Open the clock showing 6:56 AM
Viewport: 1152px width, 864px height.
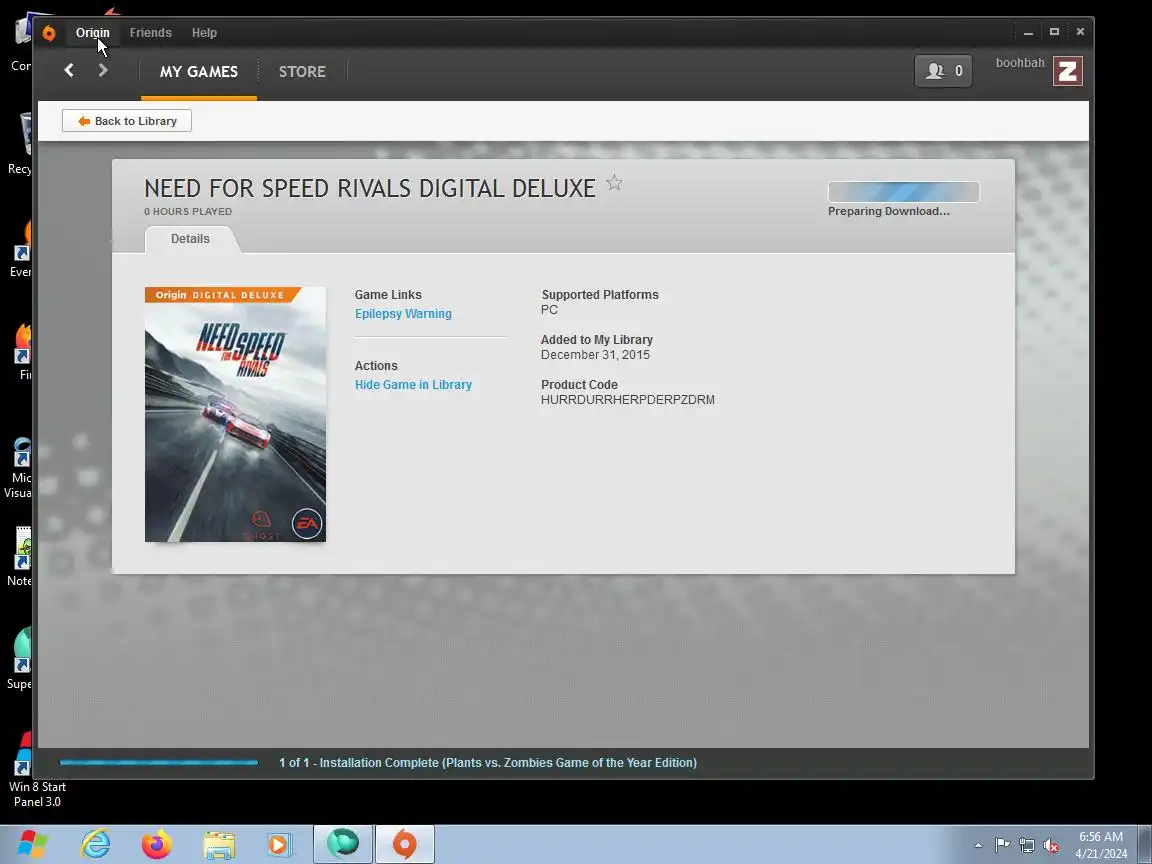coord(1101,845)
